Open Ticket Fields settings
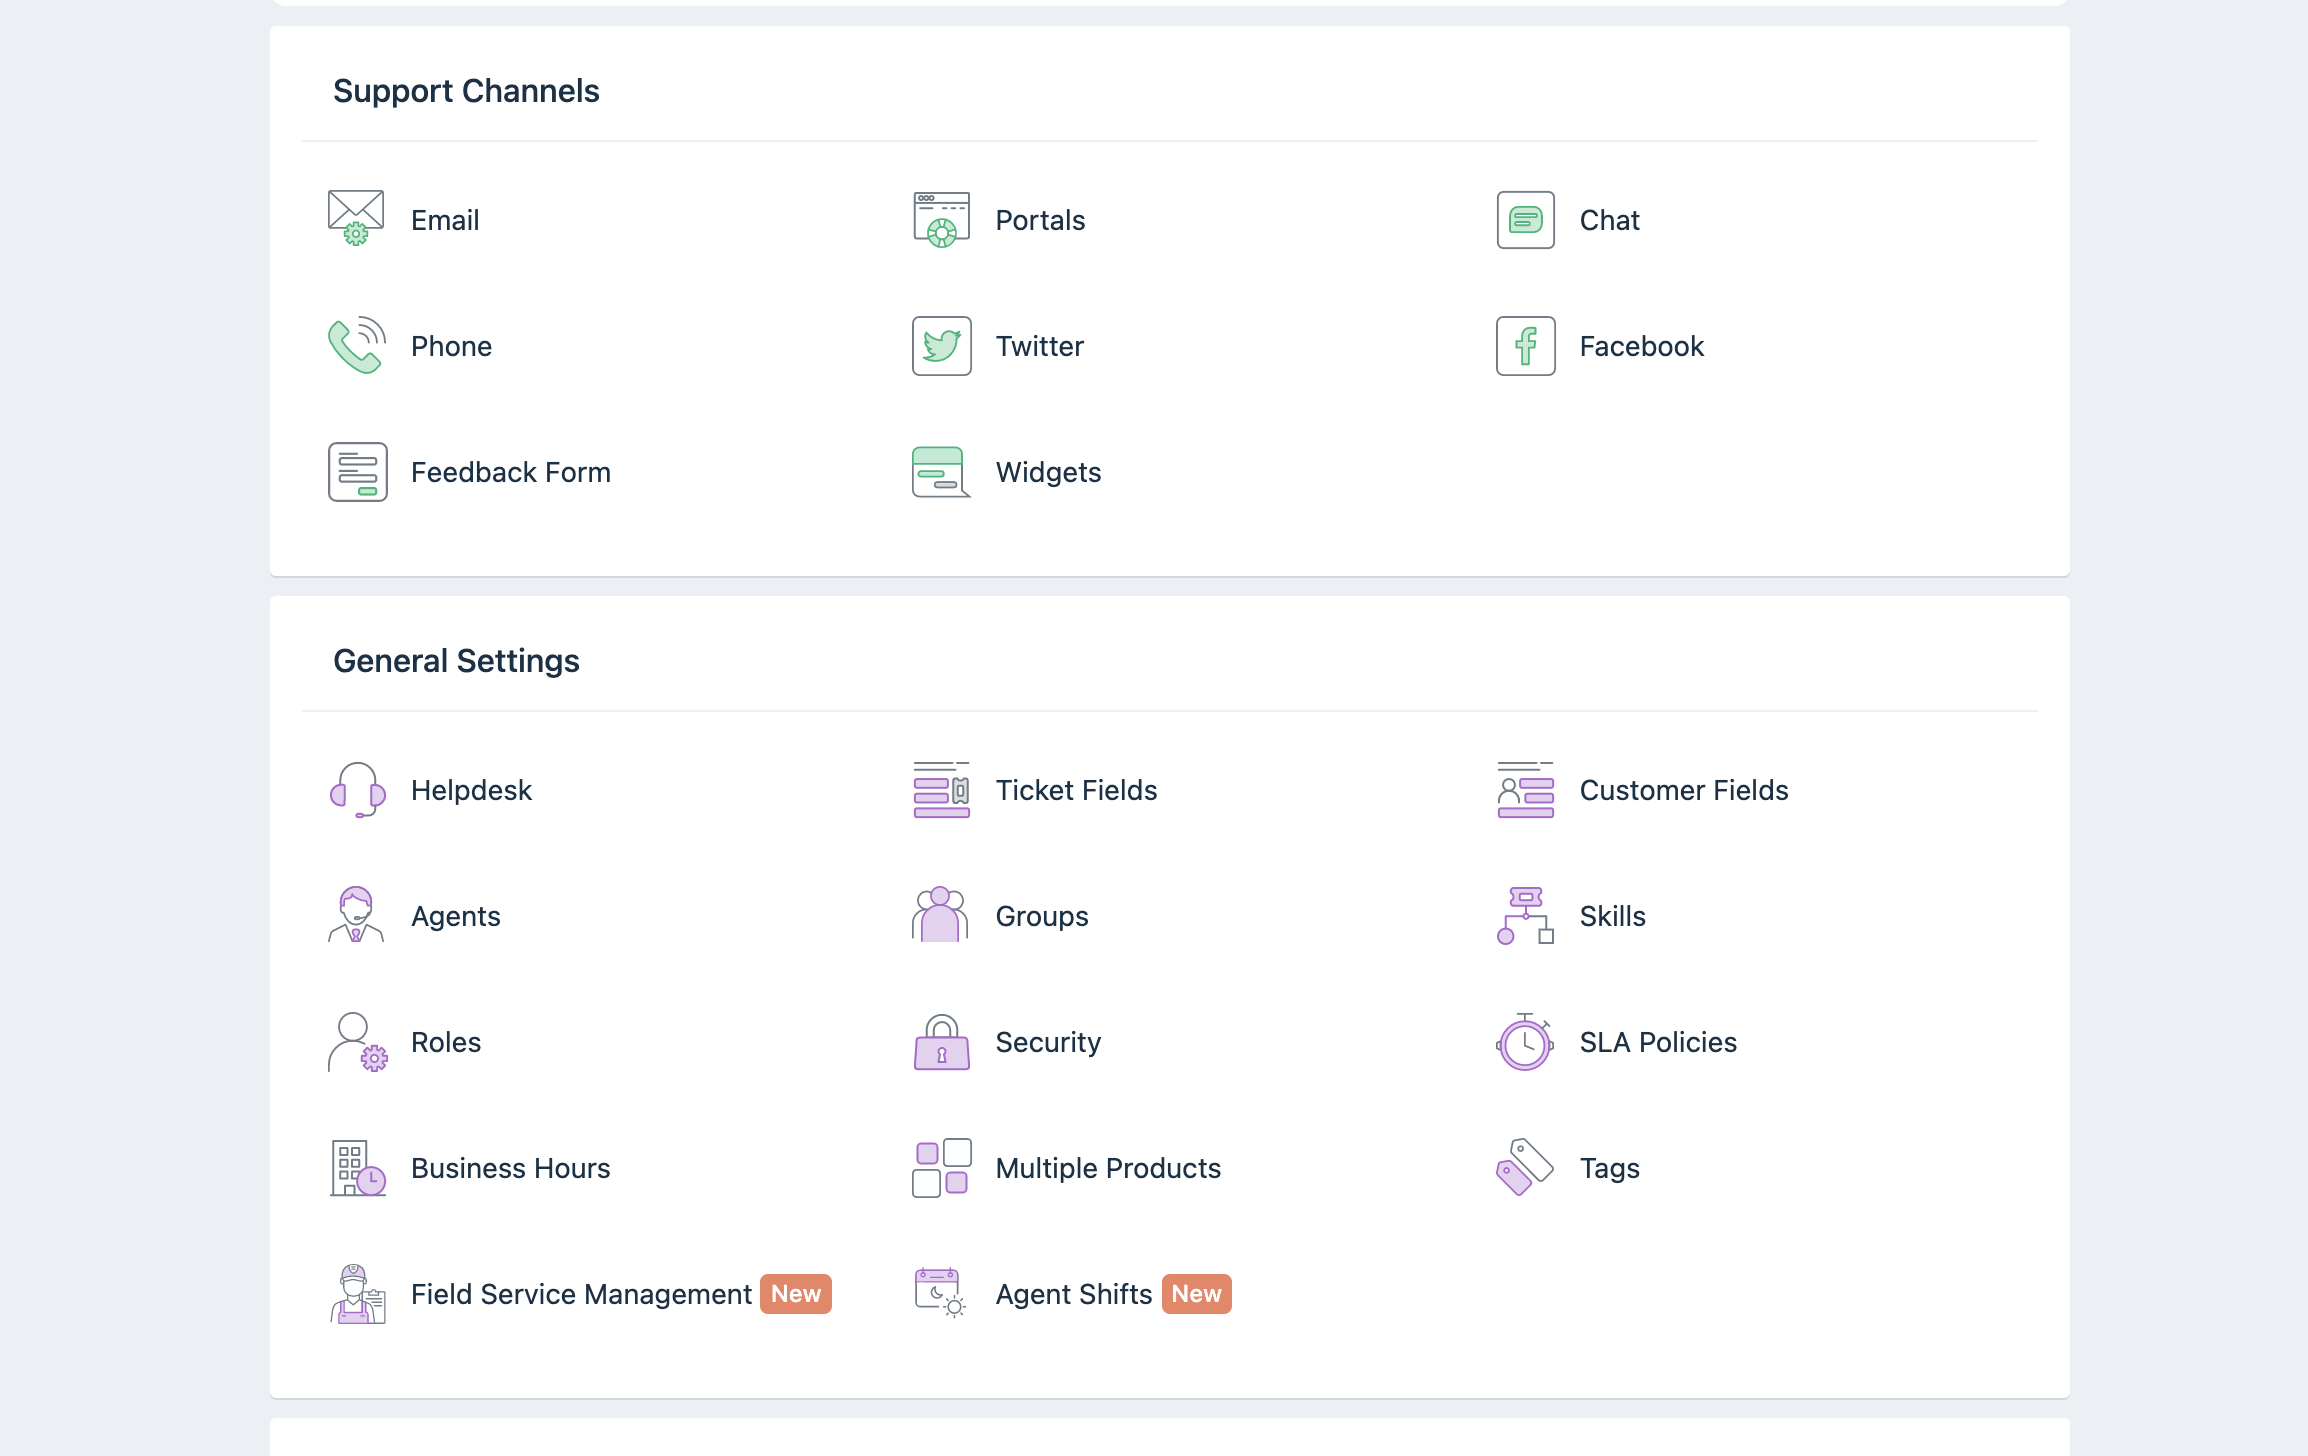 point(1076,790)
